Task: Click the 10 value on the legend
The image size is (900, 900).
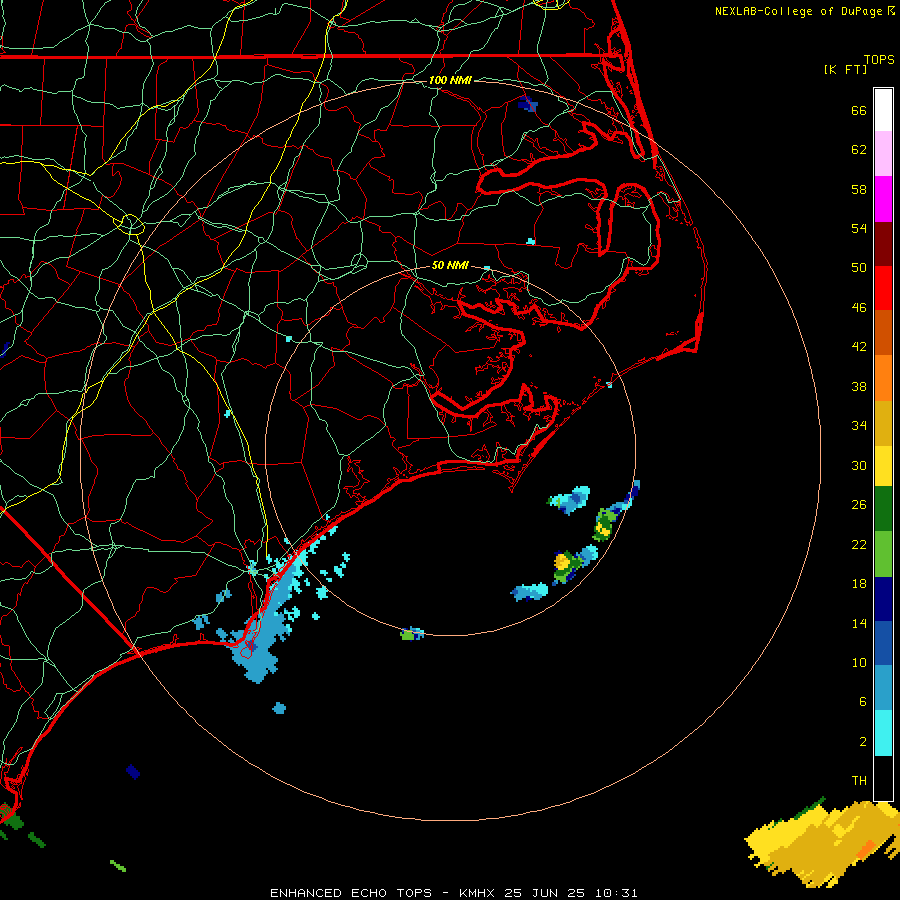Action: 859,662
